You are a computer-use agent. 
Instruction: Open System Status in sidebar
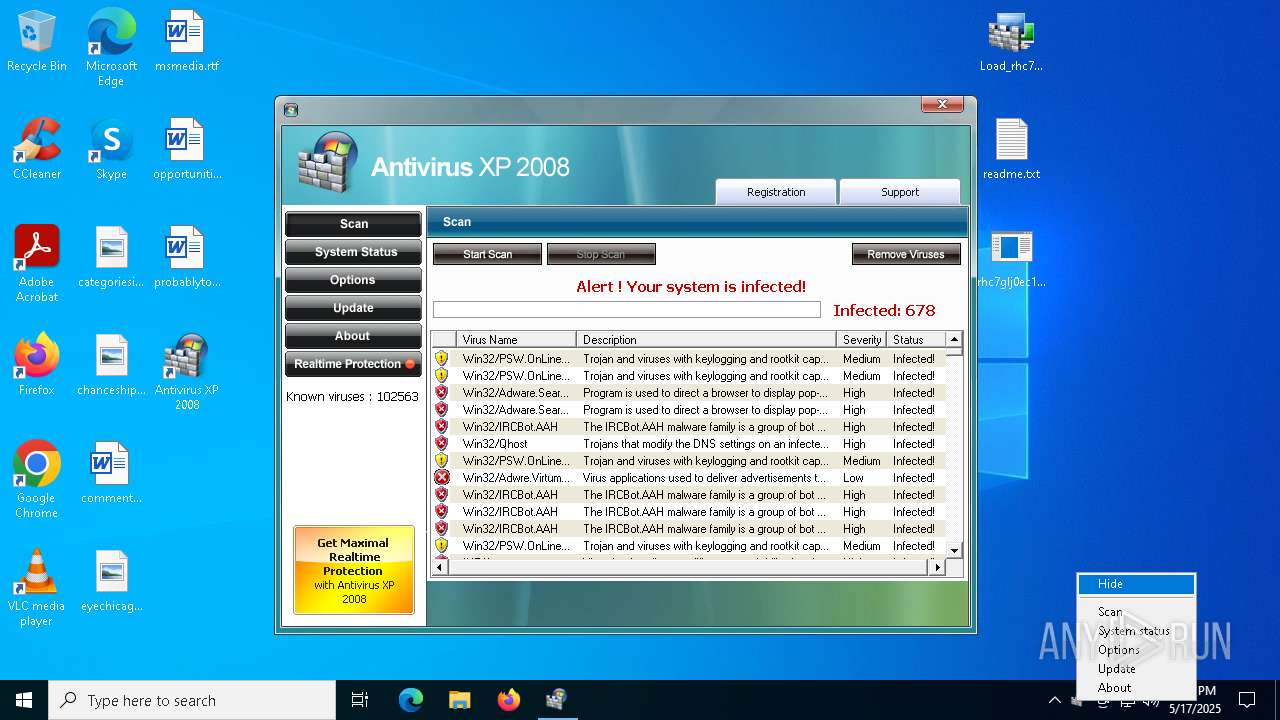coord(353,252)
